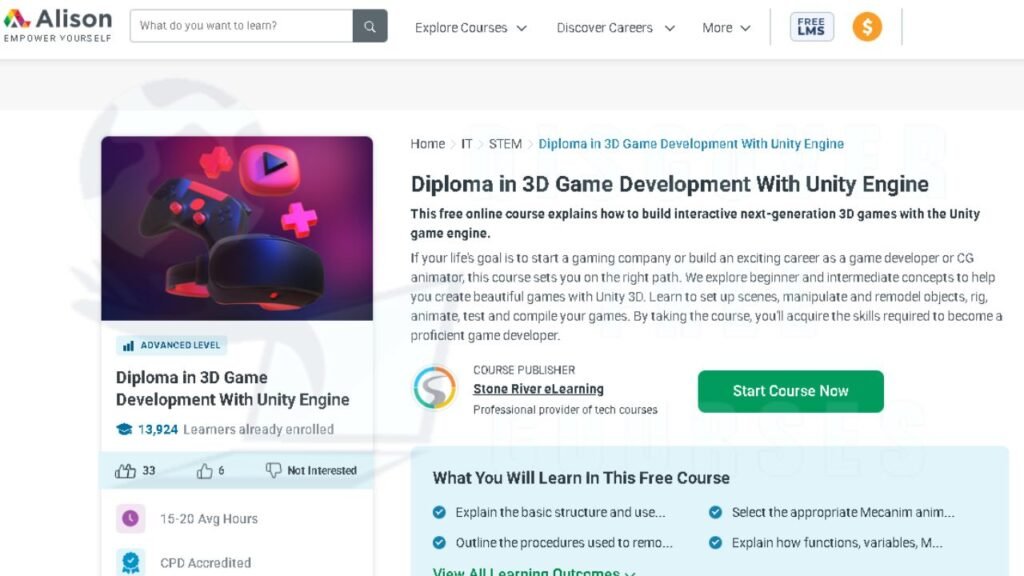This screenshot has width=1024, height=576.
Task: Click the Stone River eLearning logo
Action: pos(434,387)
